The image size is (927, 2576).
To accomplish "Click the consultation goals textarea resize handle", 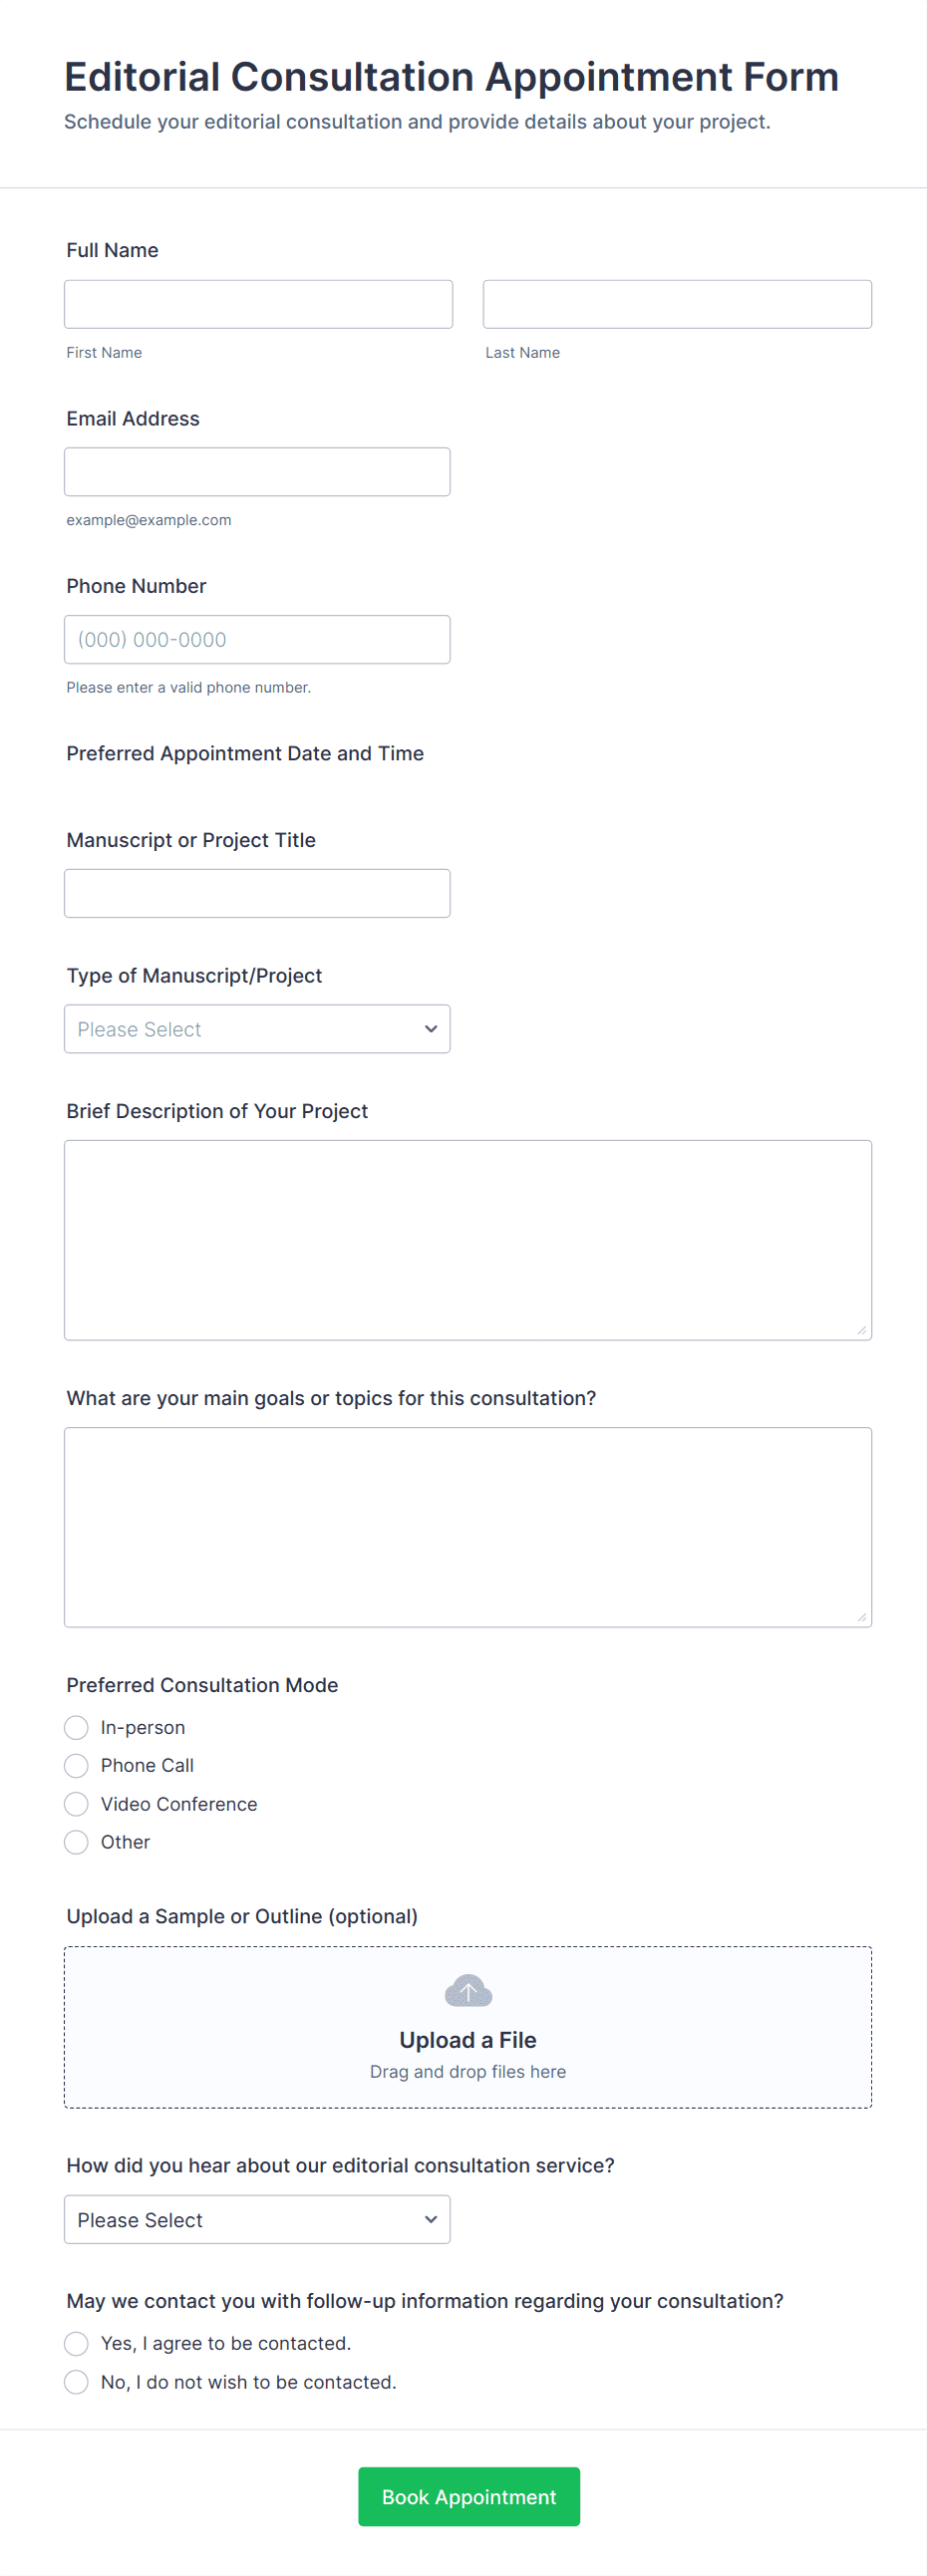I will point(861,1616).
